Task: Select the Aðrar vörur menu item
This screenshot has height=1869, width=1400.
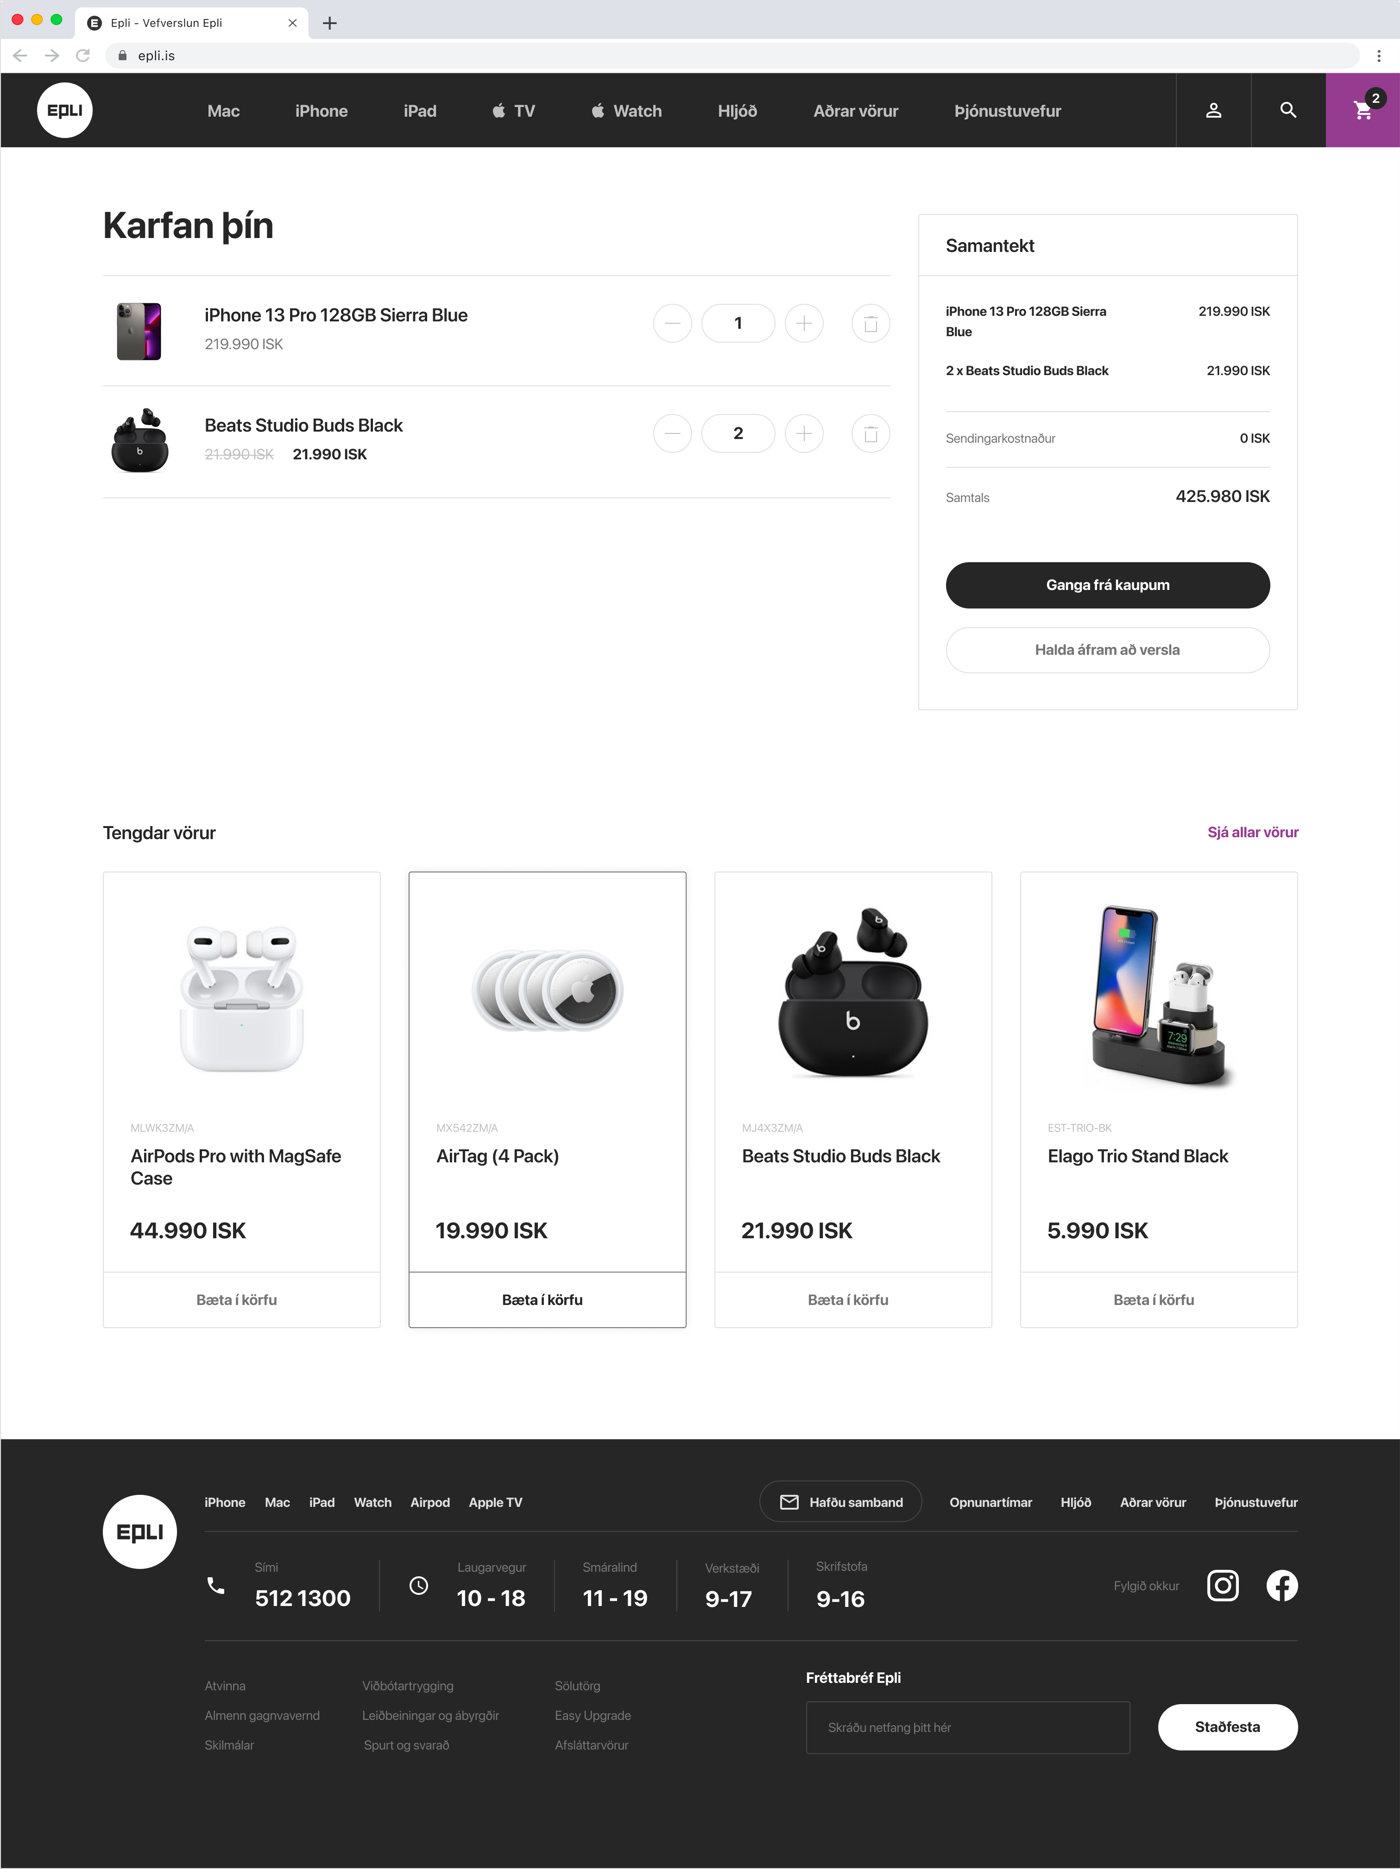Action: (x=856, y=111)
